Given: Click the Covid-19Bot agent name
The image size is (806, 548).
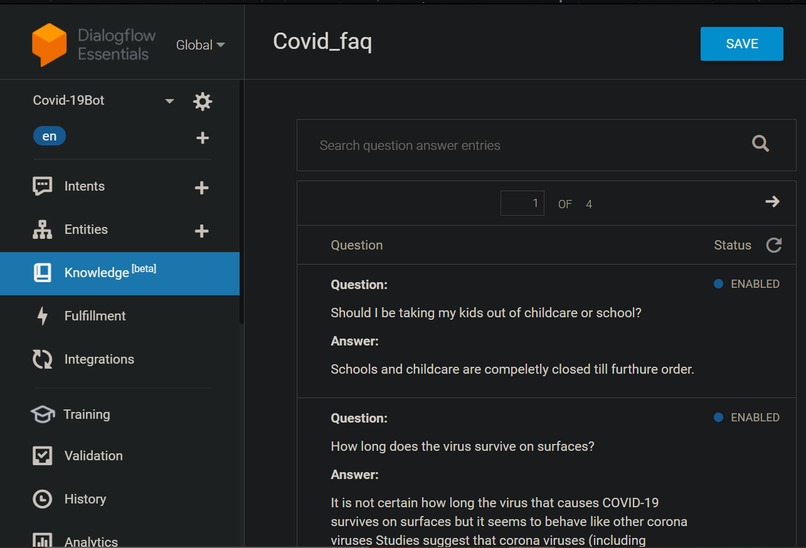Looking at the screenshot, I should (x=68, y=100).
